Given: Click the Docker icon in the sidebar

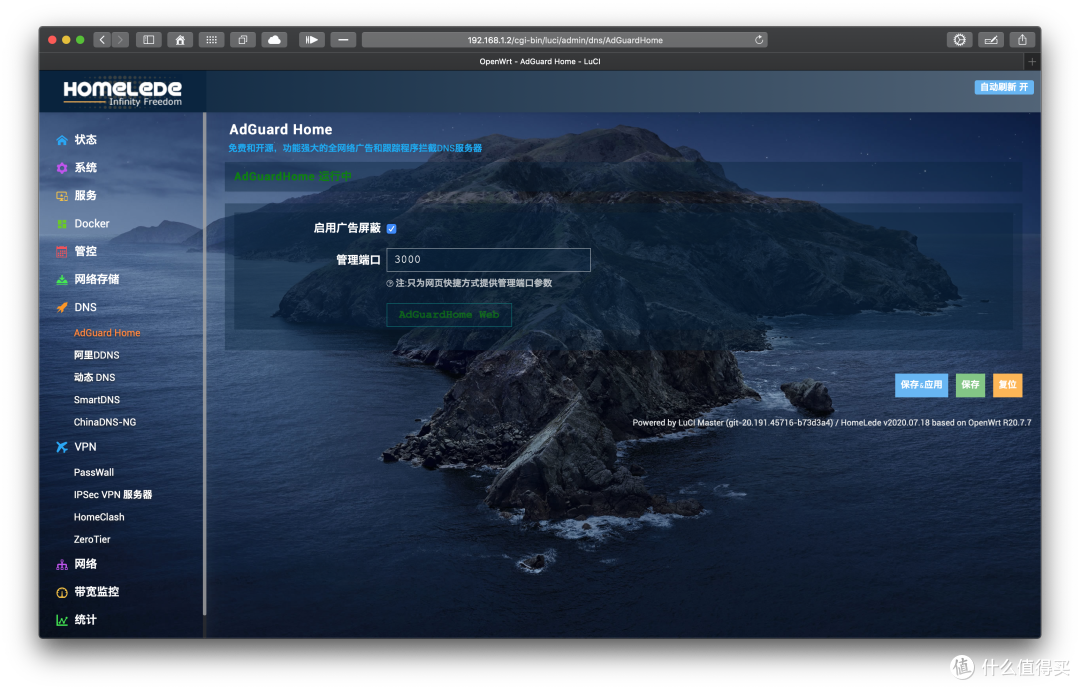Looking at the screenshot, I should point(62,224).
